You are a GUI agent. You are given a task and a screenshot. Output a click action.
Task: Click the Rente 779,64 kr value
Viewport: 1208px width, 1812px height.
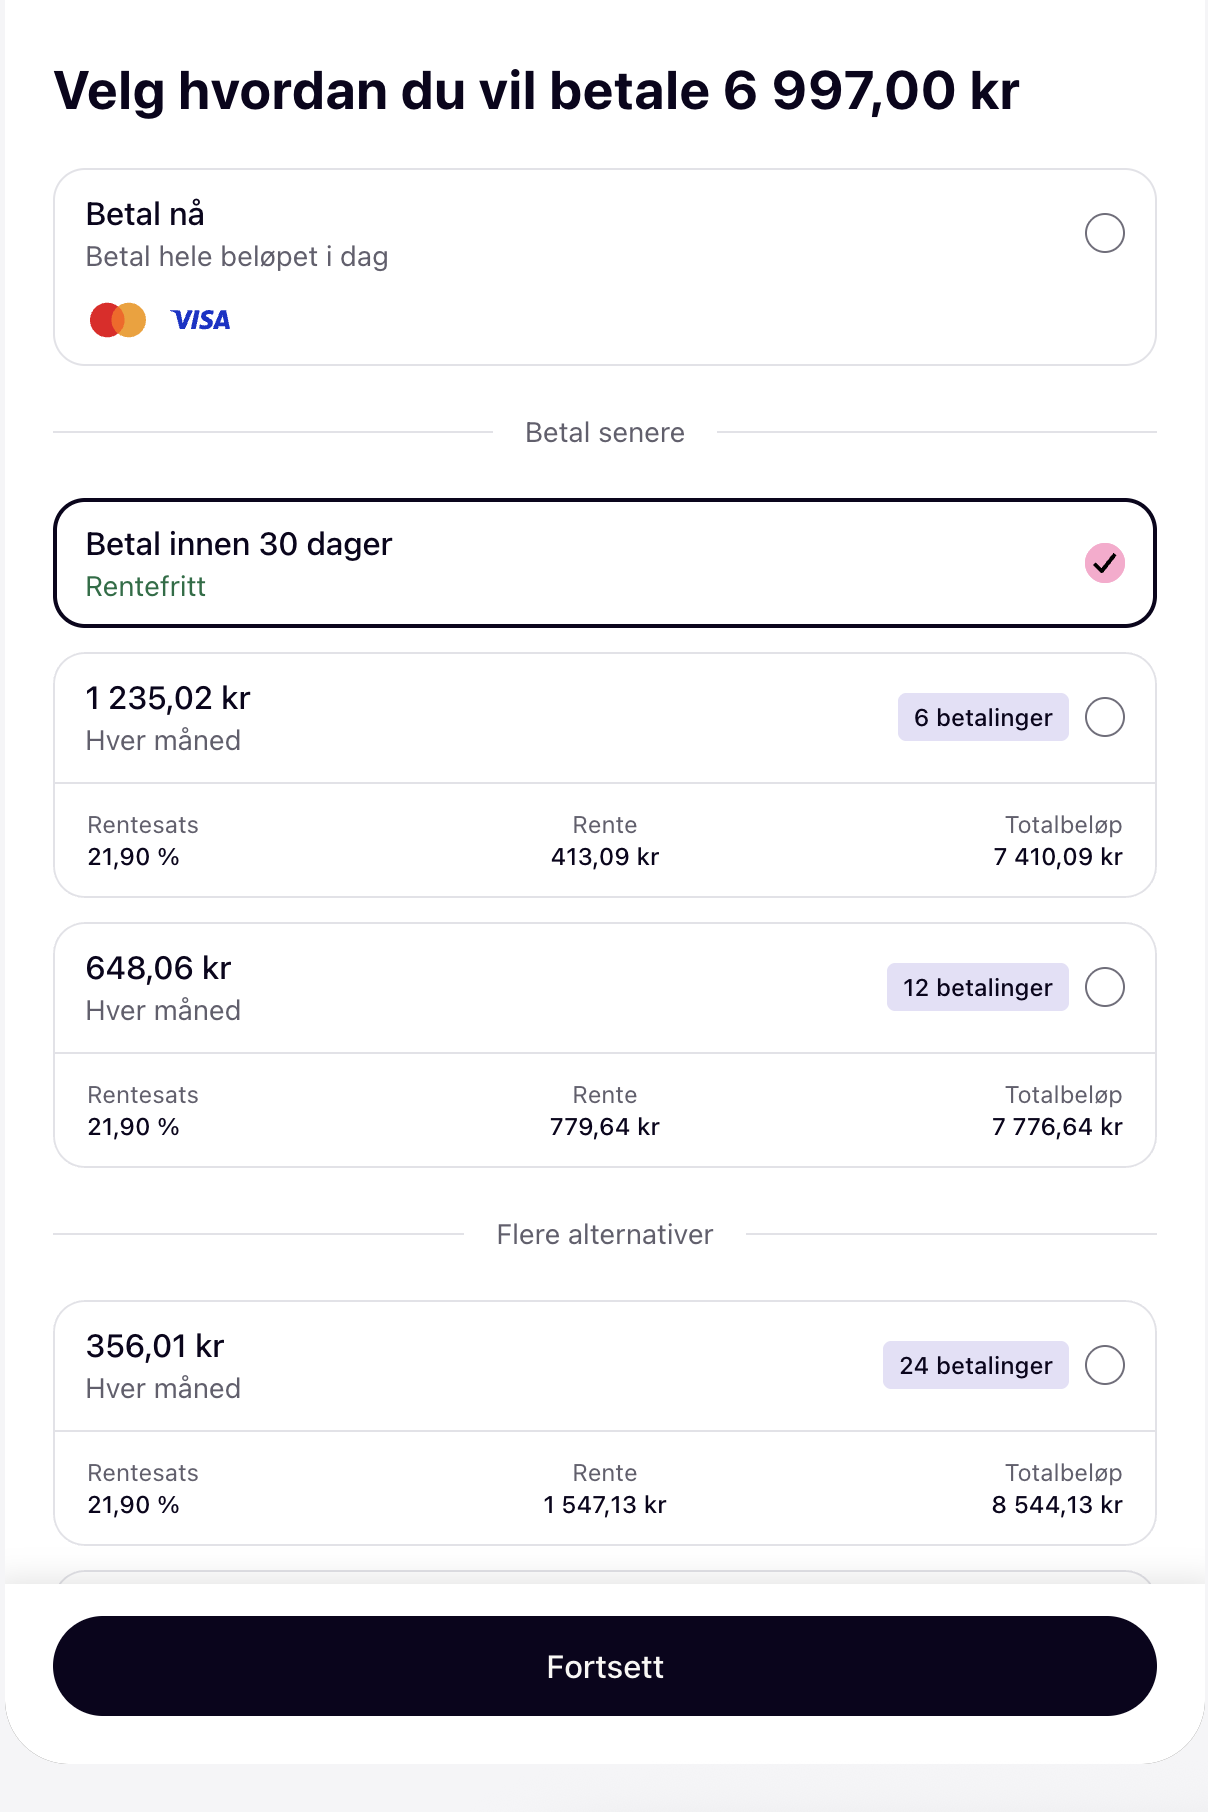pyautogui.click(x=604, y=1127)
